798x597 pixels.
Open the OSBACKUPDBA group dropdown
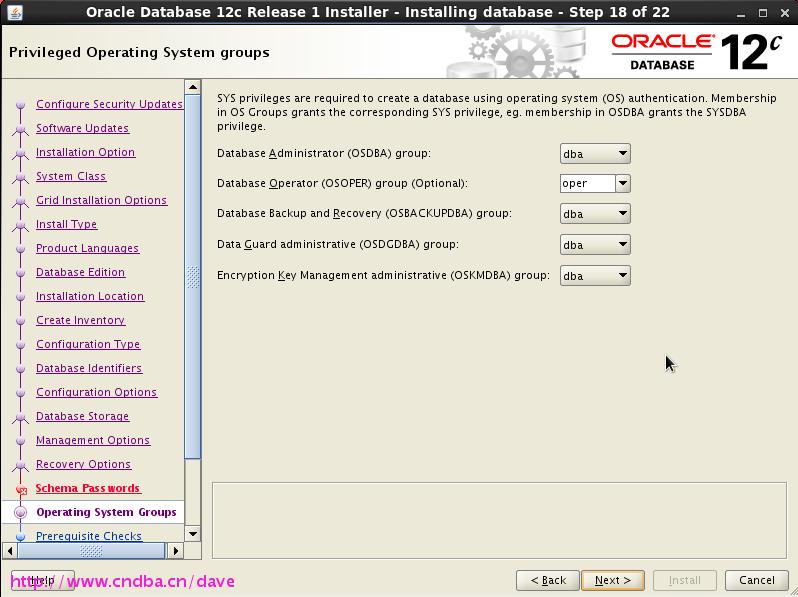tap(595, 214)
